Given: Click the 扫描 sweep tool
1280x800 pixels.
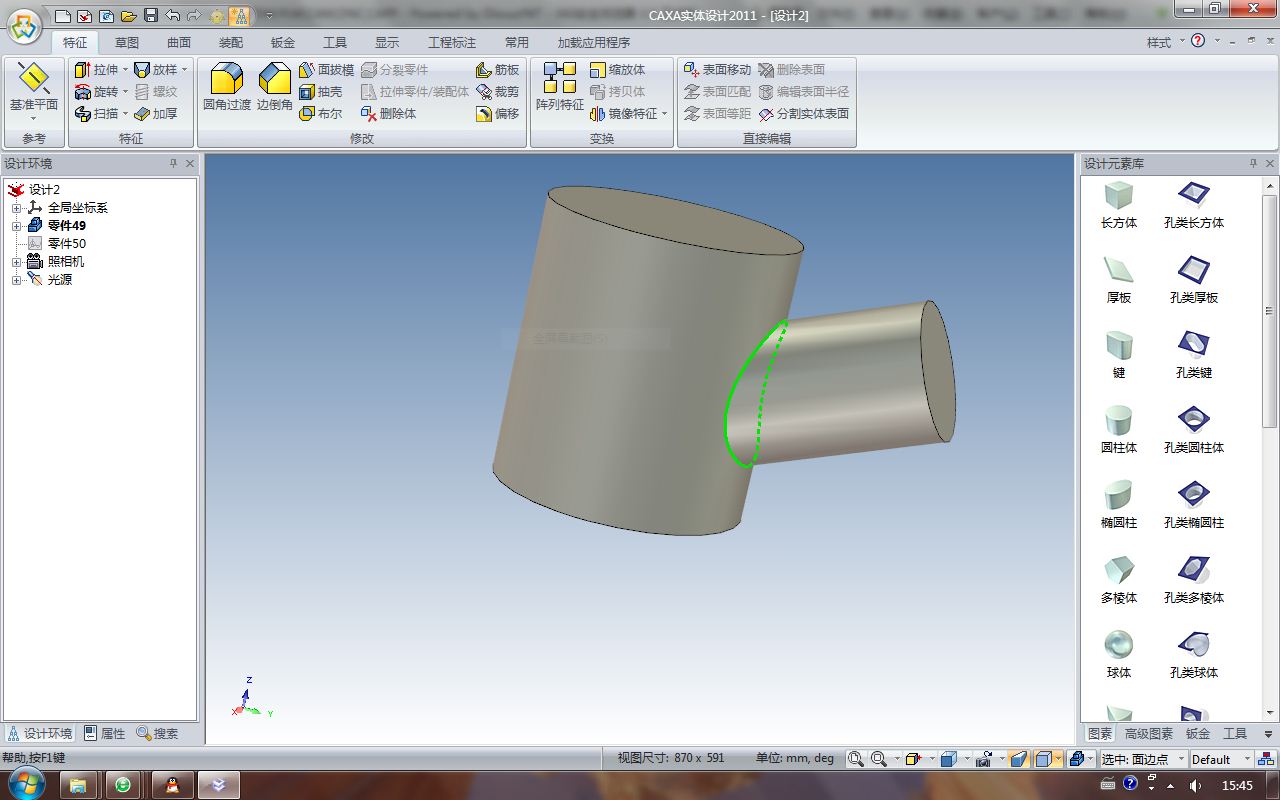Looking at the screenshot, I should (x=97, y=114).
